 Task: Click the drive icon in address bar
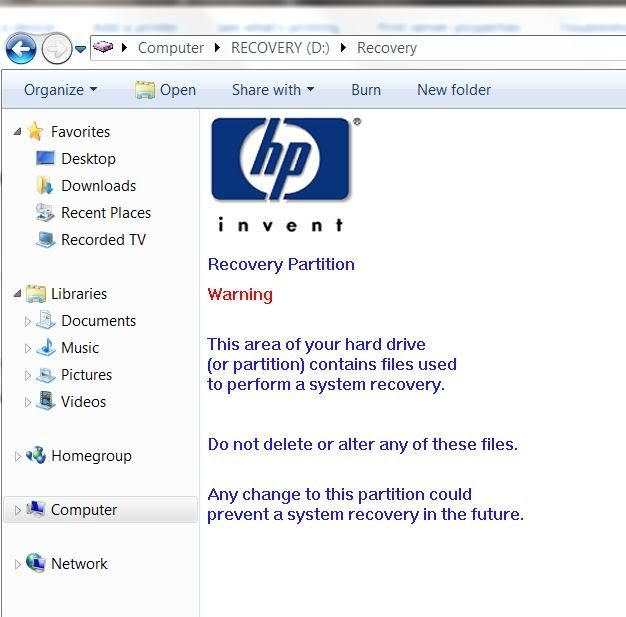[x=103, y=47]
